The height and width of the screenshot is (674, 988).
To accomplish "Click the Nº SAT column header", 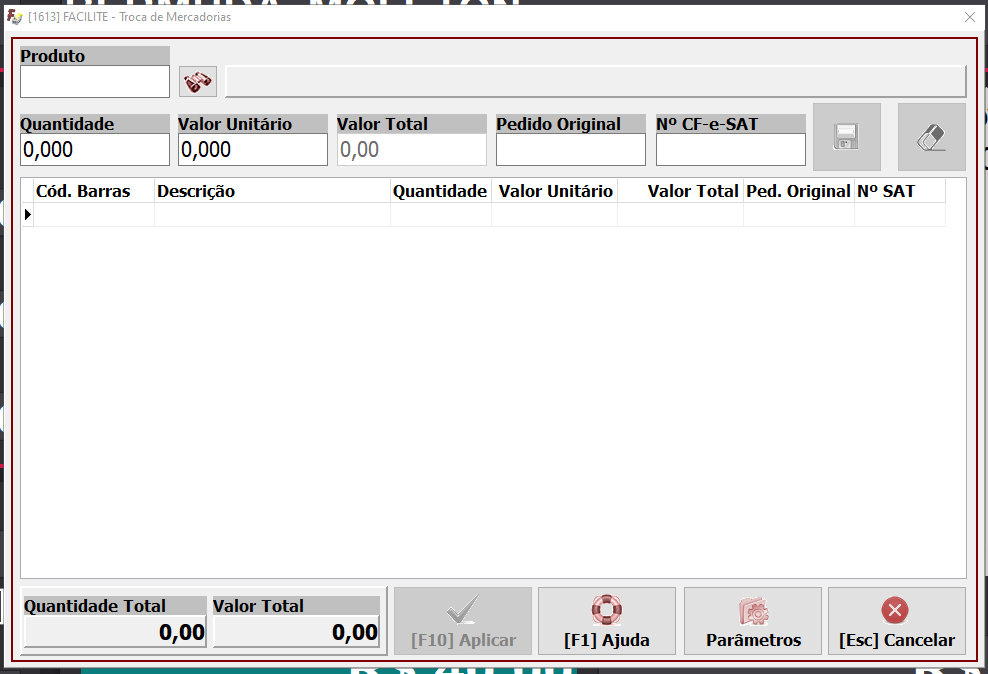I will [900, 191].
